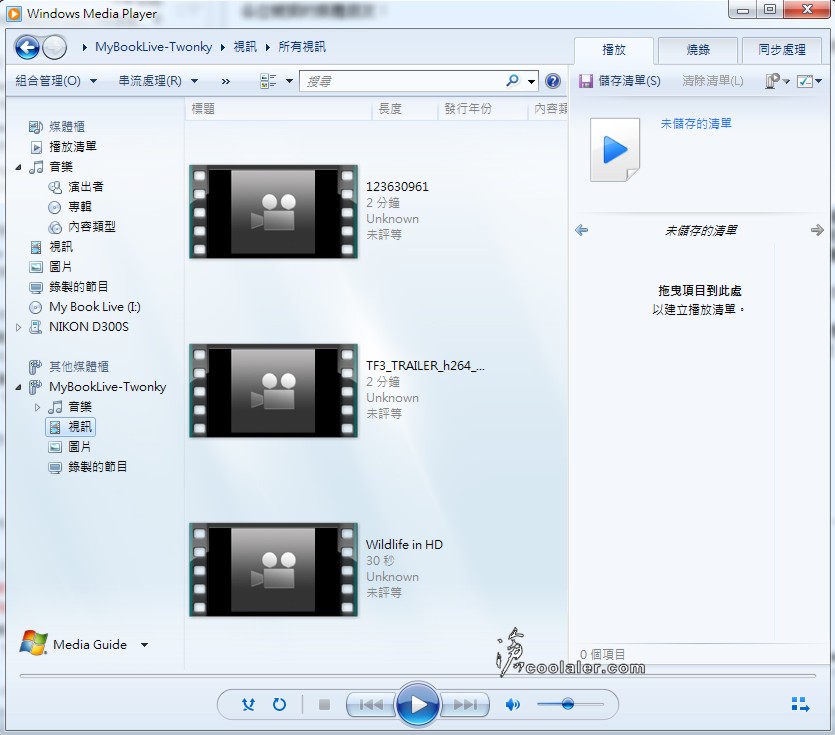
Task: Adjust the volume slider
Action: pos(570,704)
